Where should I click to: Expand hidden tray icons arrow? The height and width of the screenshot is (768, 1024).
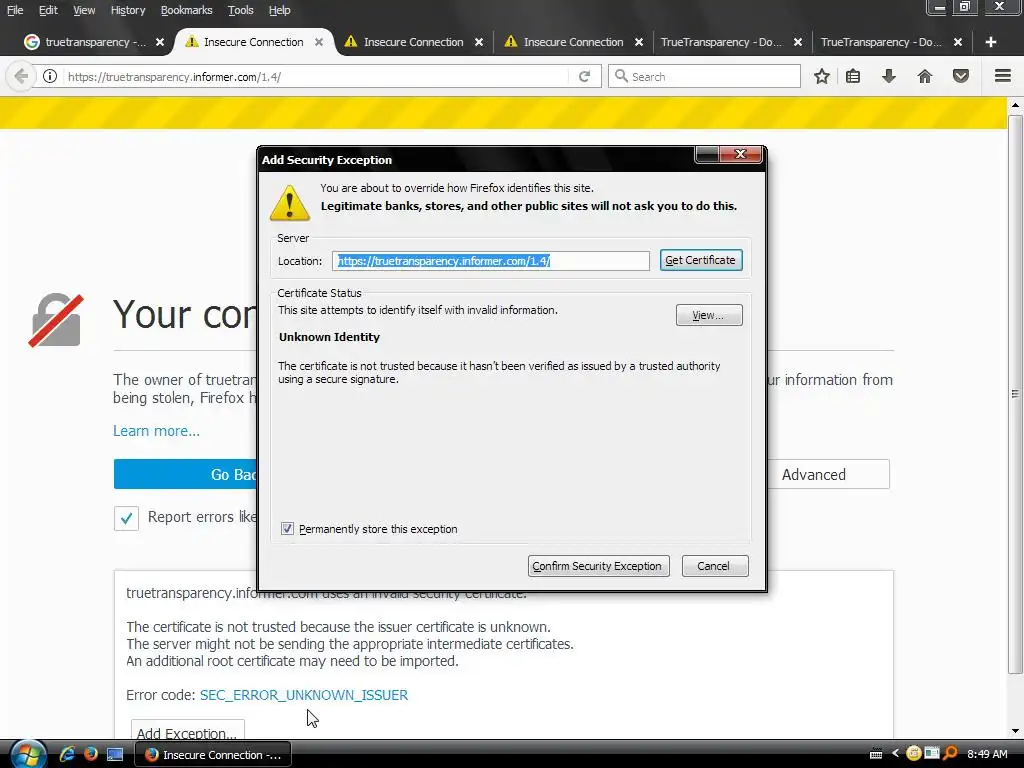pyautogui.click(x=895, y=754)
